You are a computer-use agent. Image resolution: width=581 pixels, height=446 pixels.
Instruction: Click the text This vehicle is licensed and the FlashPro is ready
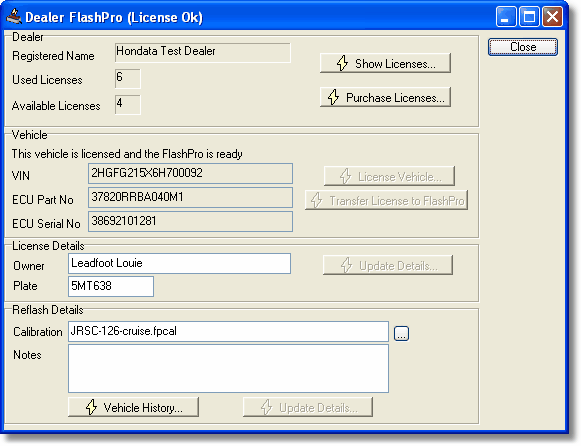point(127,154)
